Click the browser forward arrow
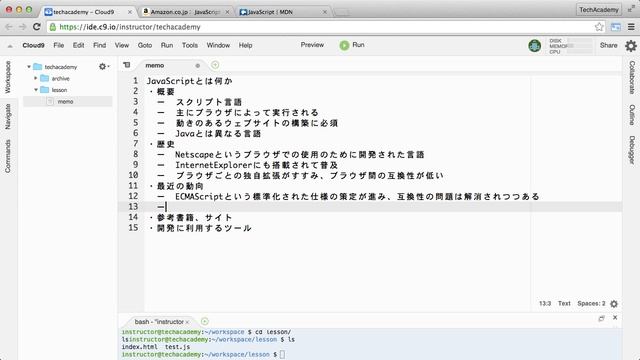The height and width of the screenshot is (360, 640). pos(22,27)
